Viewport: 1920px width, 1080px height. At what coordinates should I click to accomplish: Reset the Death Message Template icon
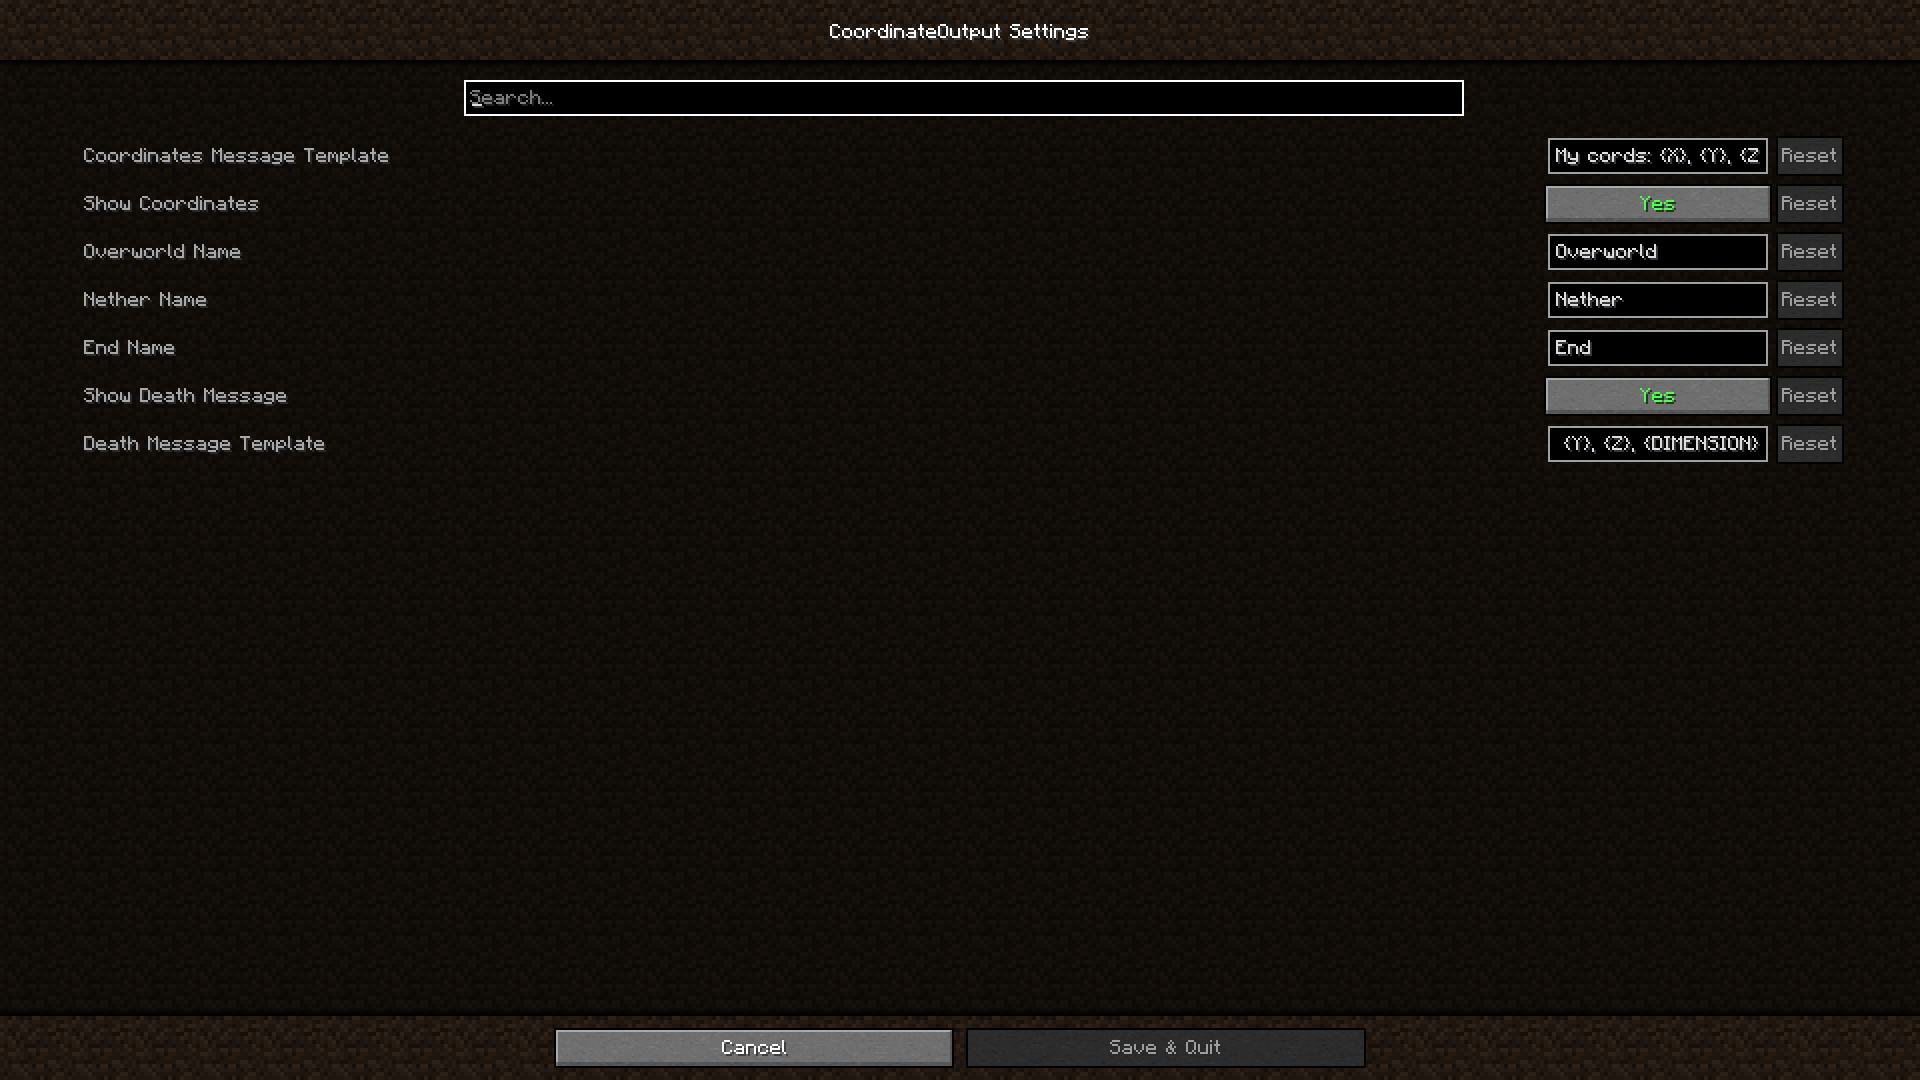[1809, 443]
